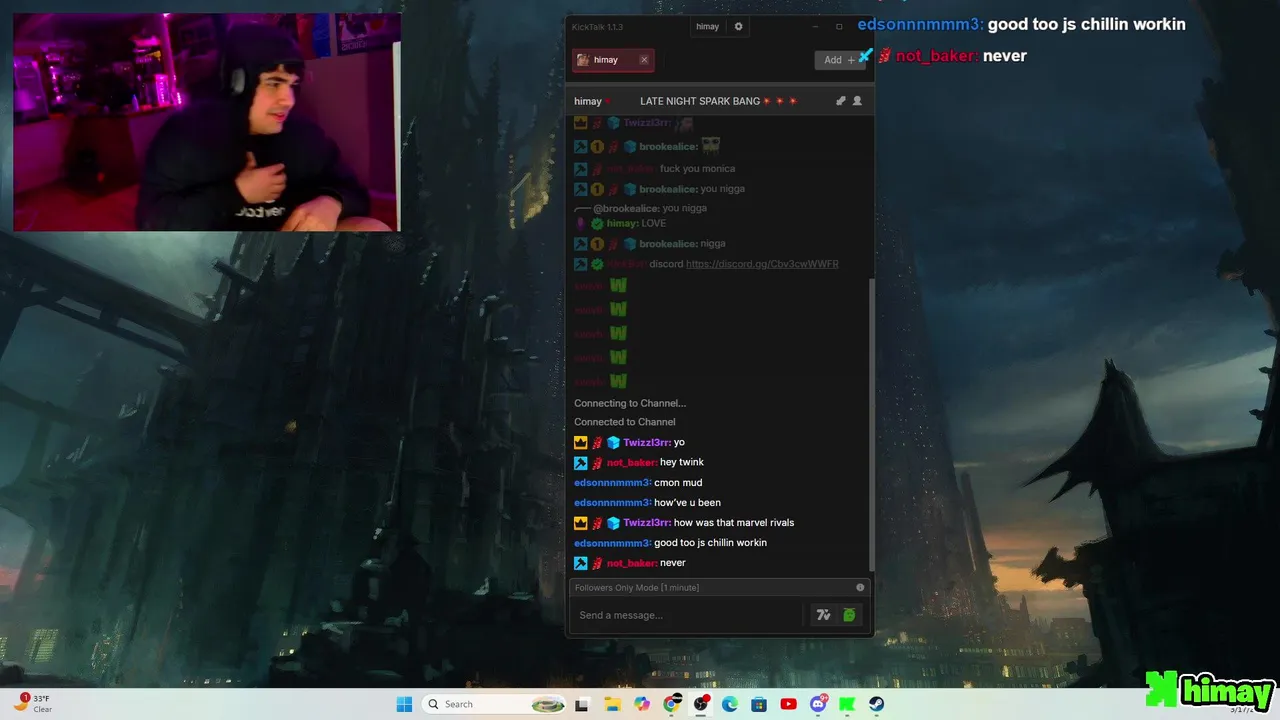
Task: Click message "good too js chillin workin" in chat
Action: tap(710, 542)
